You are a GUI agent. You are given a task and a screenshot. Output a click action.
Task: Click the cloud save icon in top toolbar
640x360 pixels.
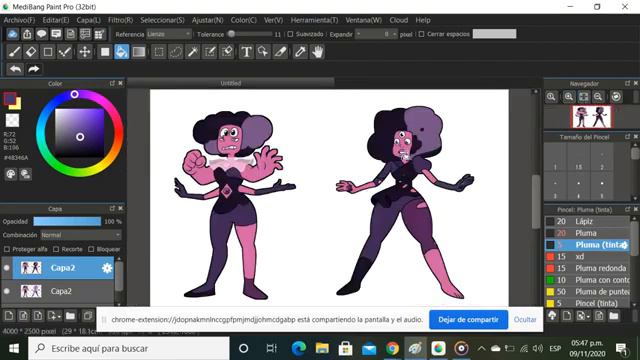point(13,34)
